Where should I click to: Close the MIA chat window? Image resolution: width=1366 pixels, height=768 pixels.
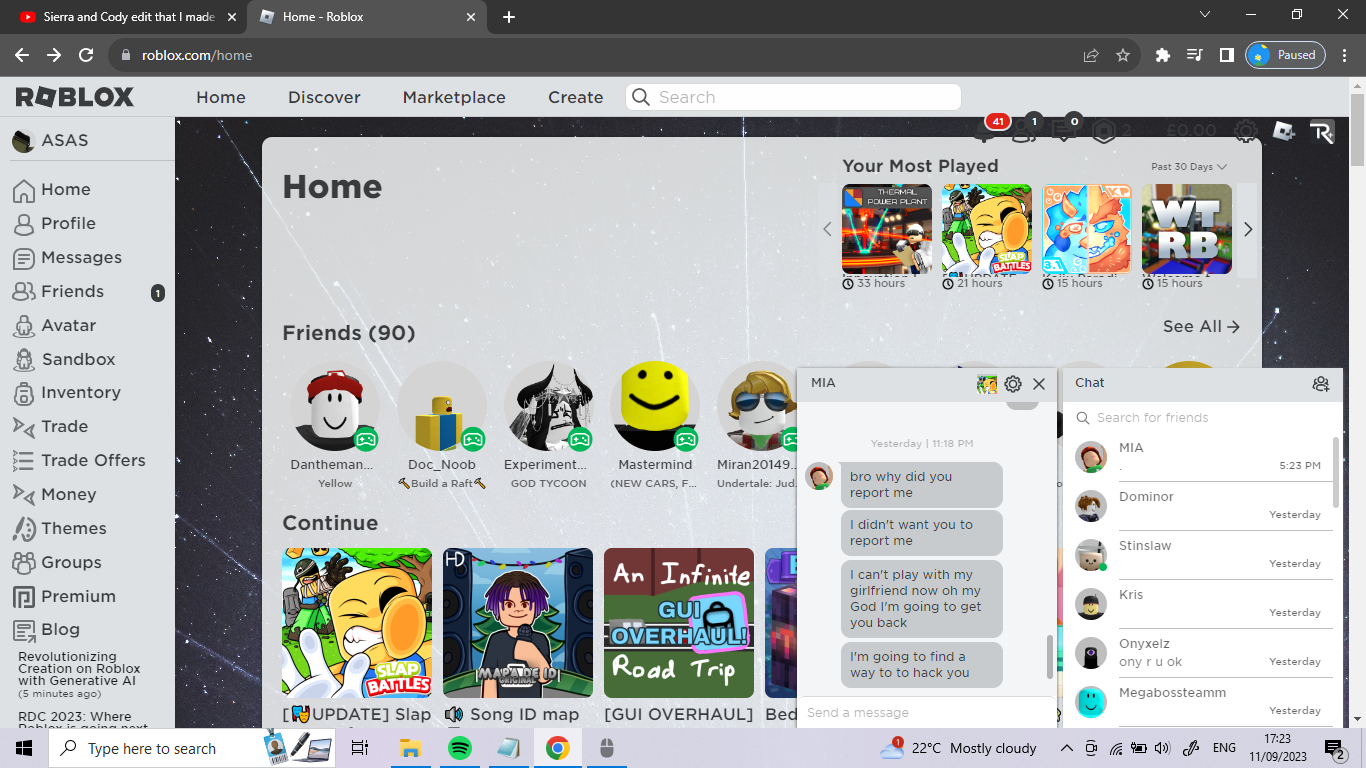(x=1039, y=384)
